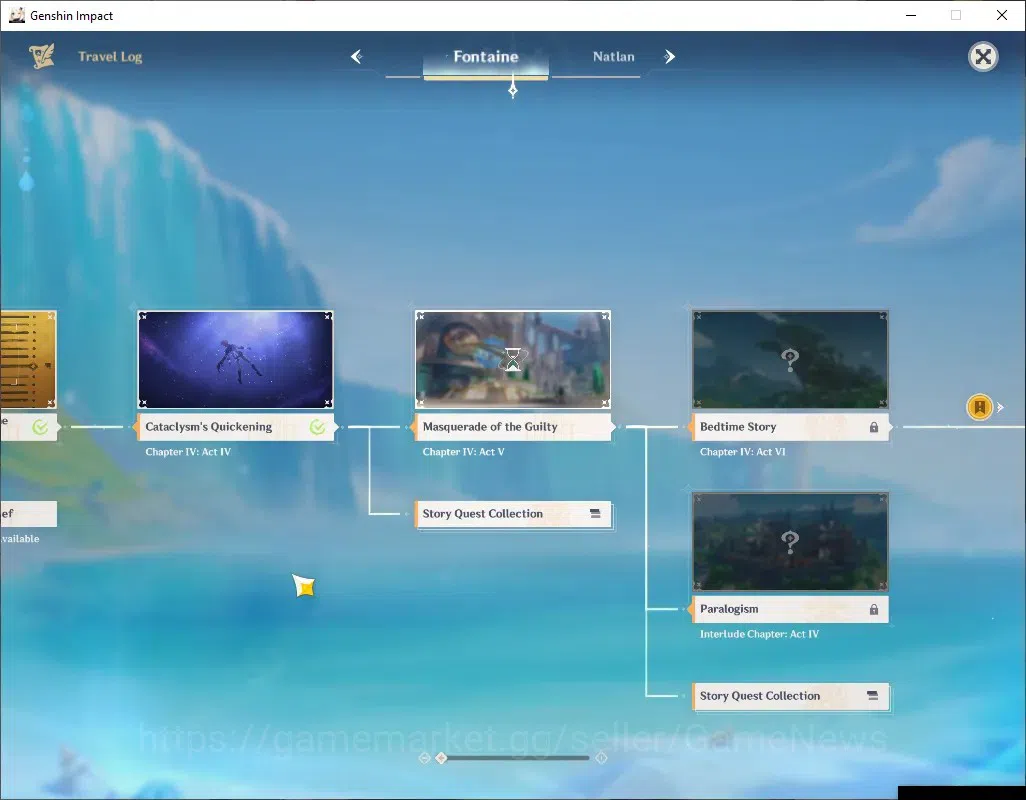Viewport: 1026px width, 800px height.
Task: Click the "Interlude Chapter: Act IV" label
Action: click(x=759, y=634)
